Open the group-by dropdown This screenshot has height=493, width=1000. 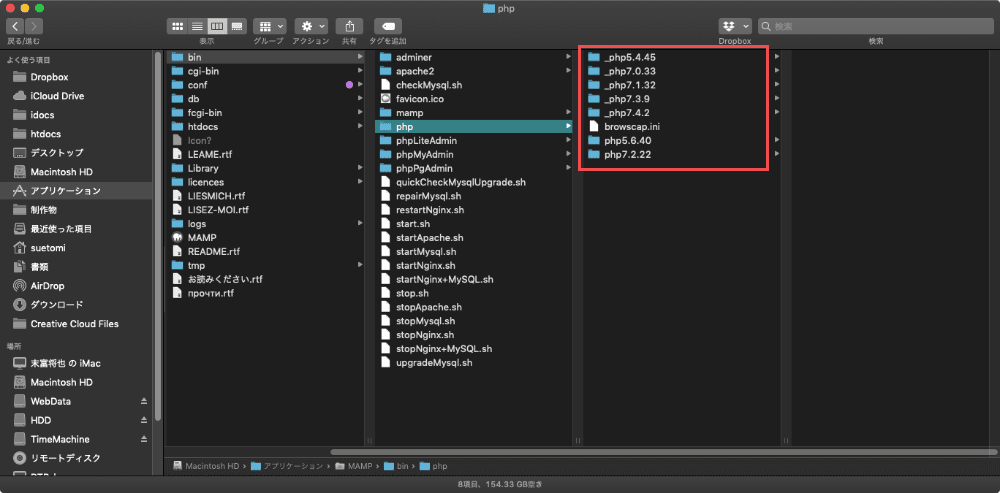pos(269,26)
